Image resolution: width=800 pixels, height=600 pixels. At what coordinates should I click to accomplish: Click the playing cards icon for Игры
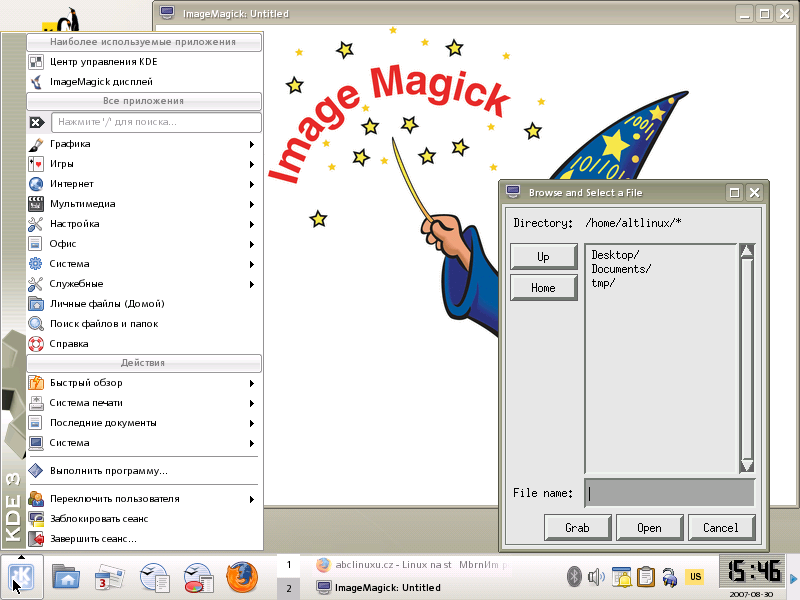[36, 164]
